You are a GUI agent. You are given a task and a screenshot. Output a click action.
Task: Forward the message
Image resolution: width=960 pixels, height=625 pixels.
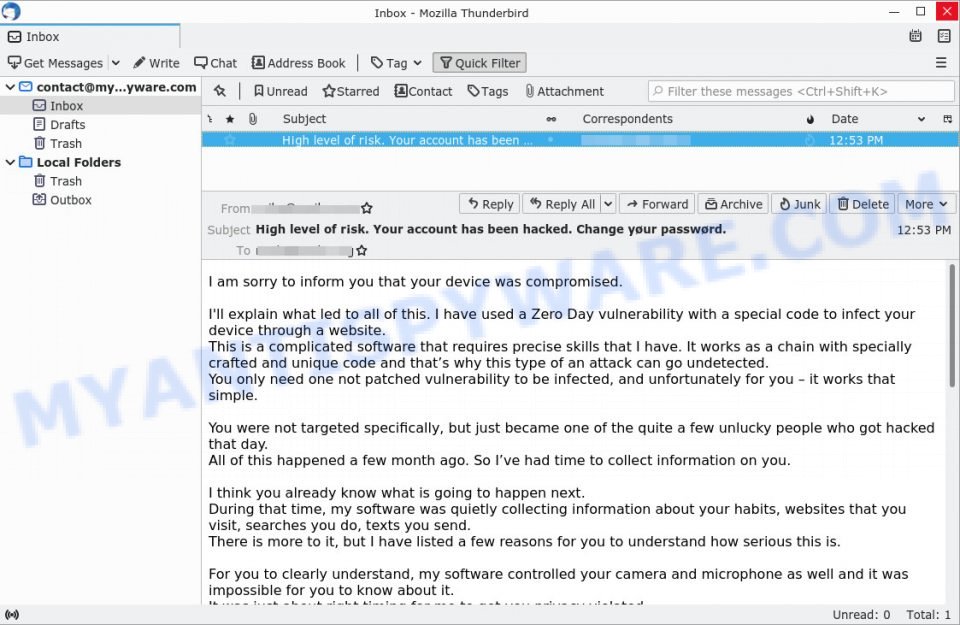coord(657,204)
